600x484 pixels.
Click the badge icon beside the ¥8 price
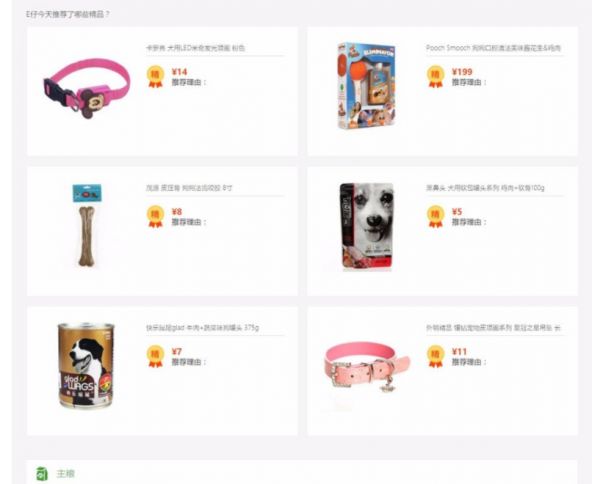[x=155, y=217]
